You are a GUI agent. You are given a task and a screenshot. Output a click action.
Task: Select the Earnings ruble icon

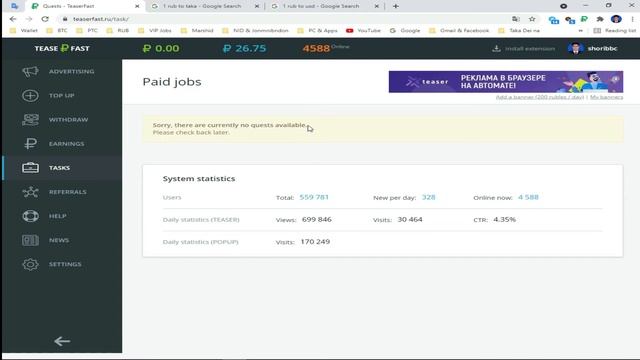[x=30, y=144]
